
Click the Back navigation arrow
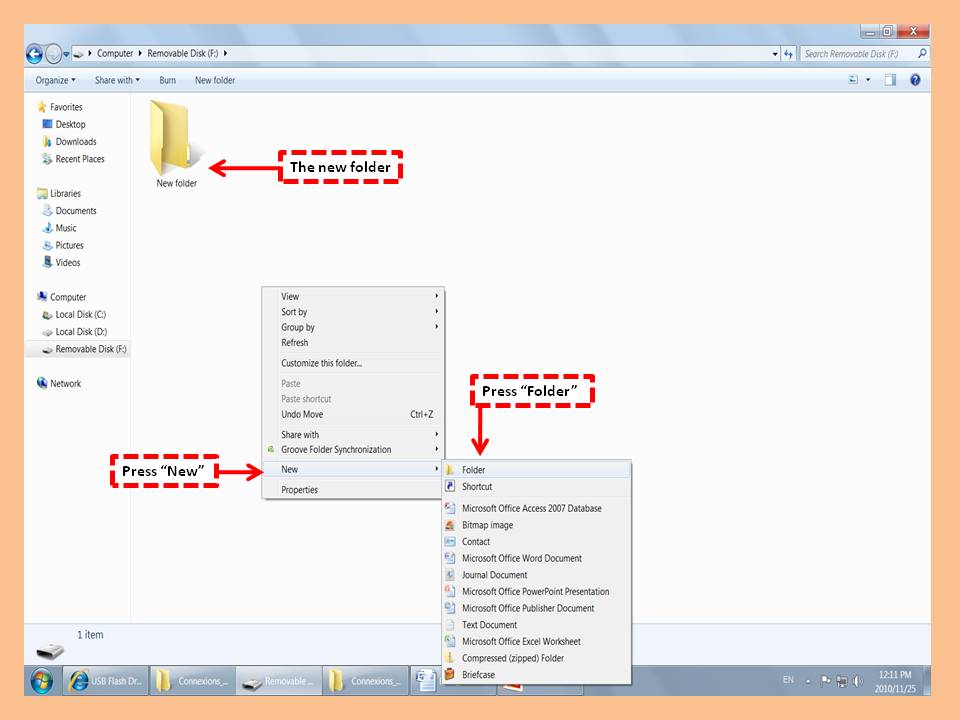click(35, 54)
